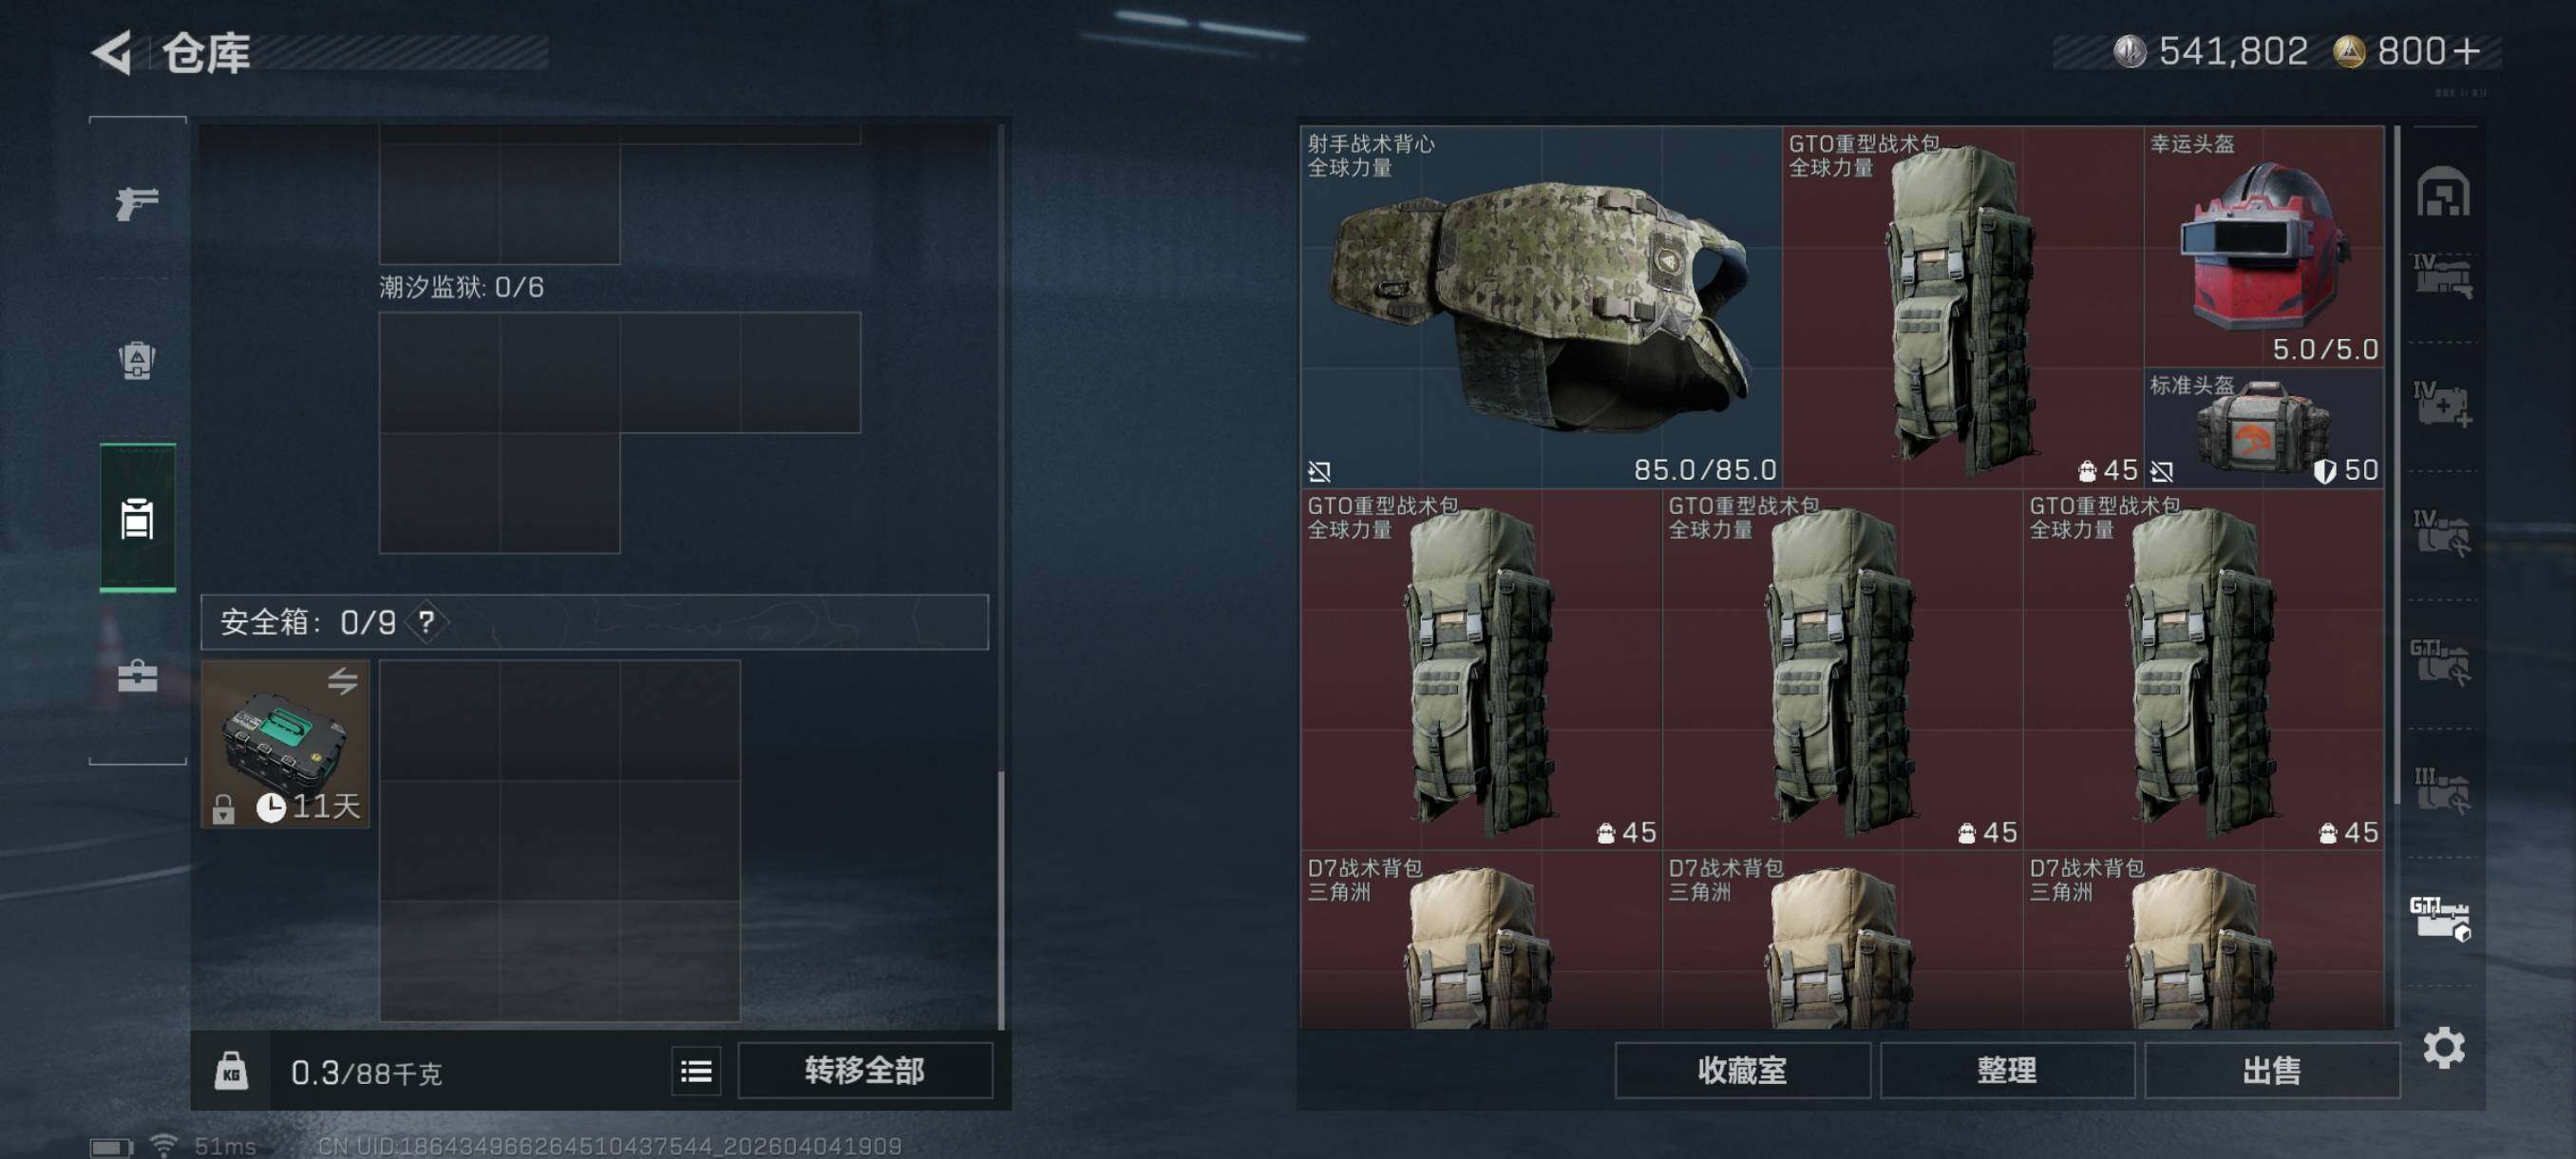The image size is (2576, 1159).
Task: Swap the safe box via arrows icon
Action: pyautogui.click(x=342, y=681)
